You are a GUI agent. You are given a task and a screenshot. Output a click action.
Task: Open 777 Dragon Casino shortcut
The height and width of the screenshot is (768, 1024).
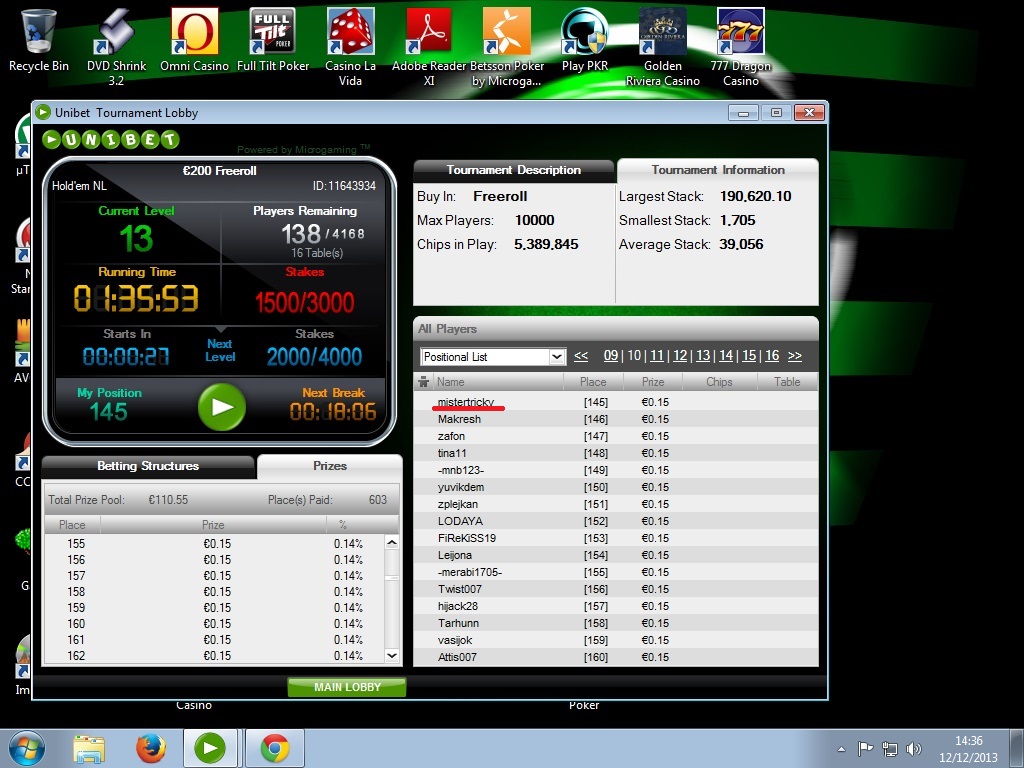coord(741,47)
